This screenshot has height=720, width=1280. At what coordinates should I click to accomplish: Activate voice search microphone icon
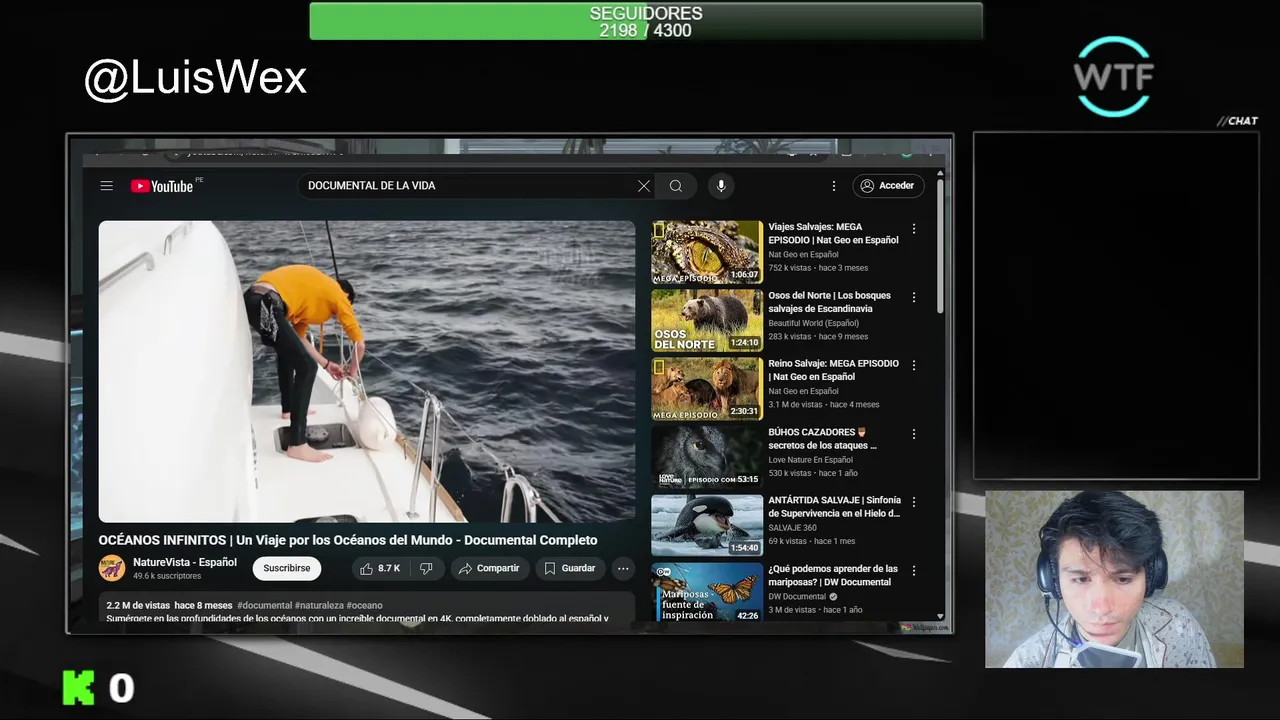pos(720,186)
